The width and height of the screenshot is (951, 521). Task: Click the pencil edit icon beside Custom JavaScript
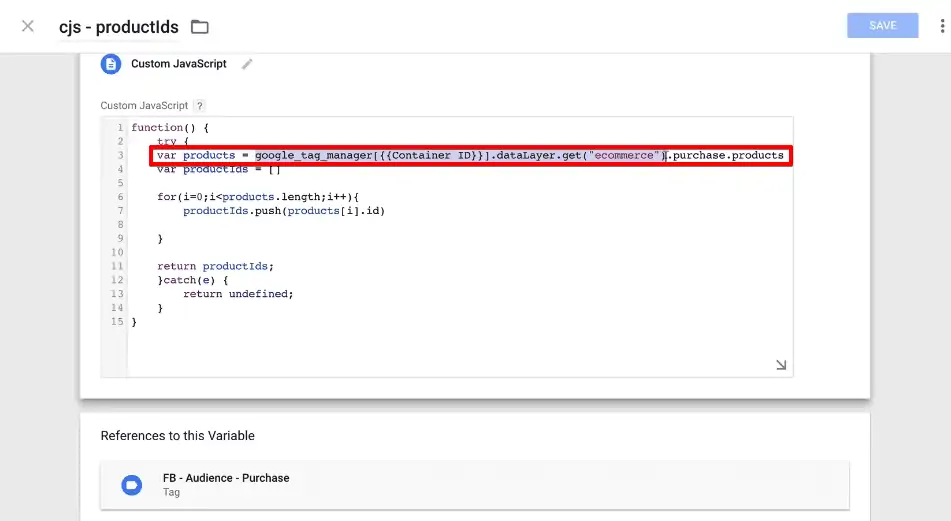[x=247, y=64]
